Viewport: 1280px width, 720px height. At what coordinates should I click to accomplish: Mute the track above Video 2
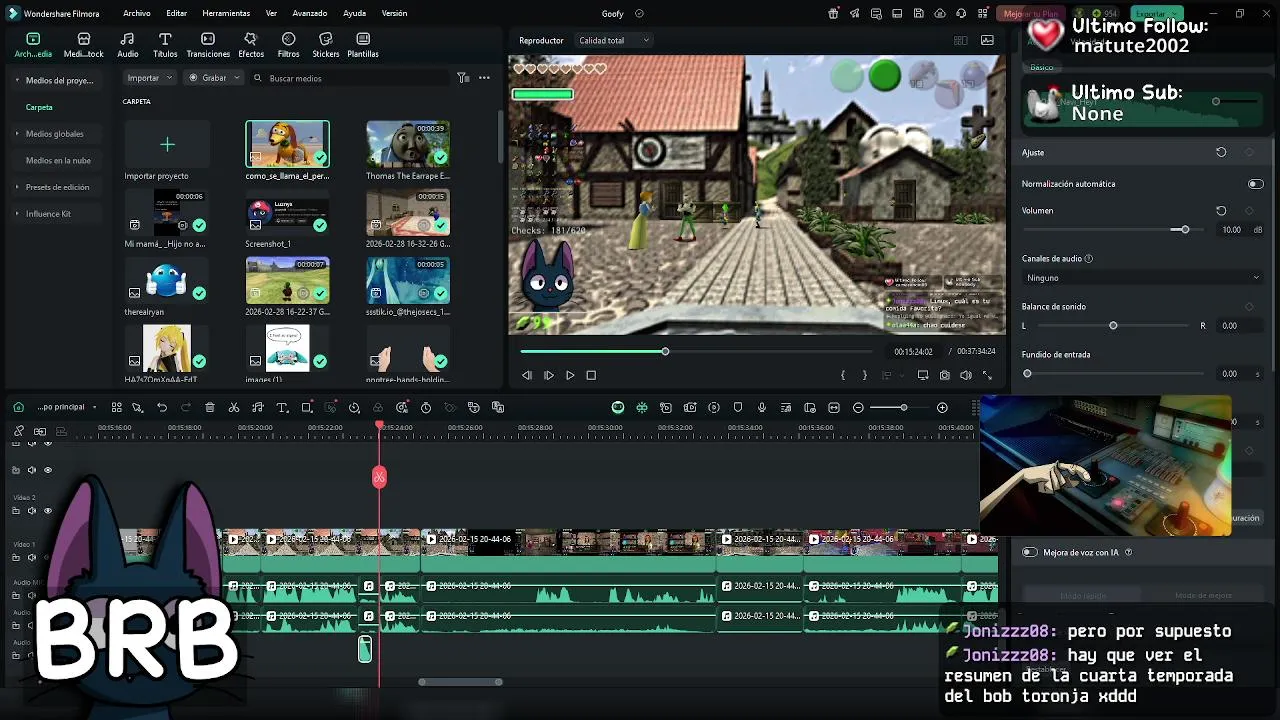coord(31,470)
